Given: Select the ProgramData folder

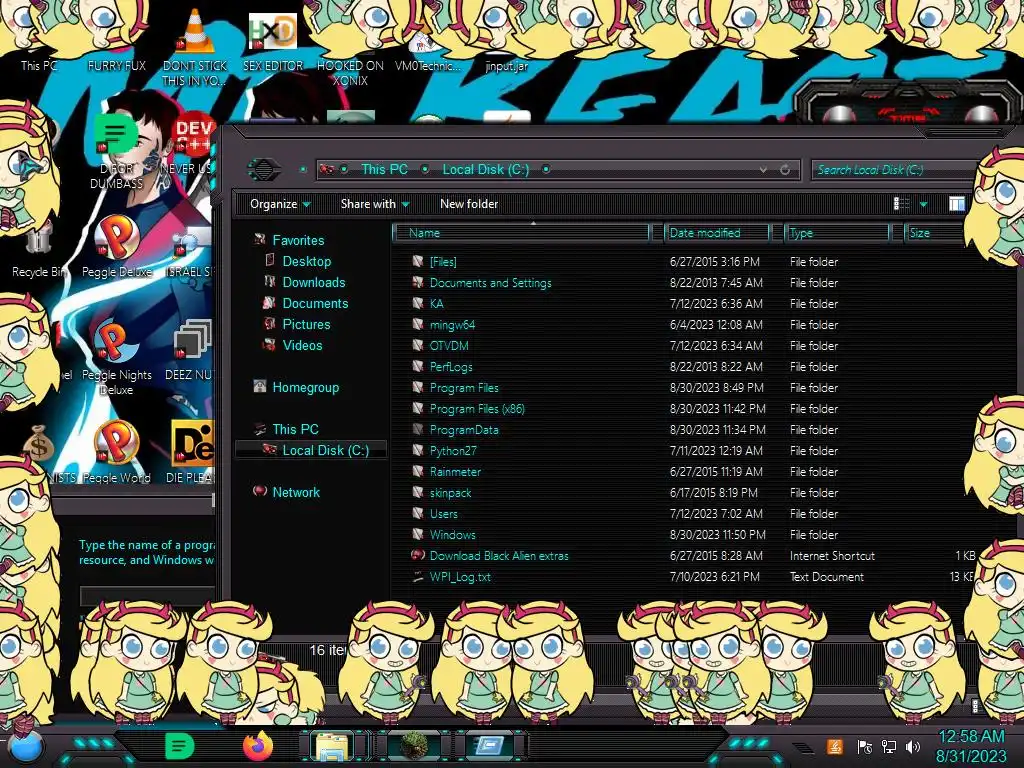Looking at the screenshot, I should click(x=464, y=430).
